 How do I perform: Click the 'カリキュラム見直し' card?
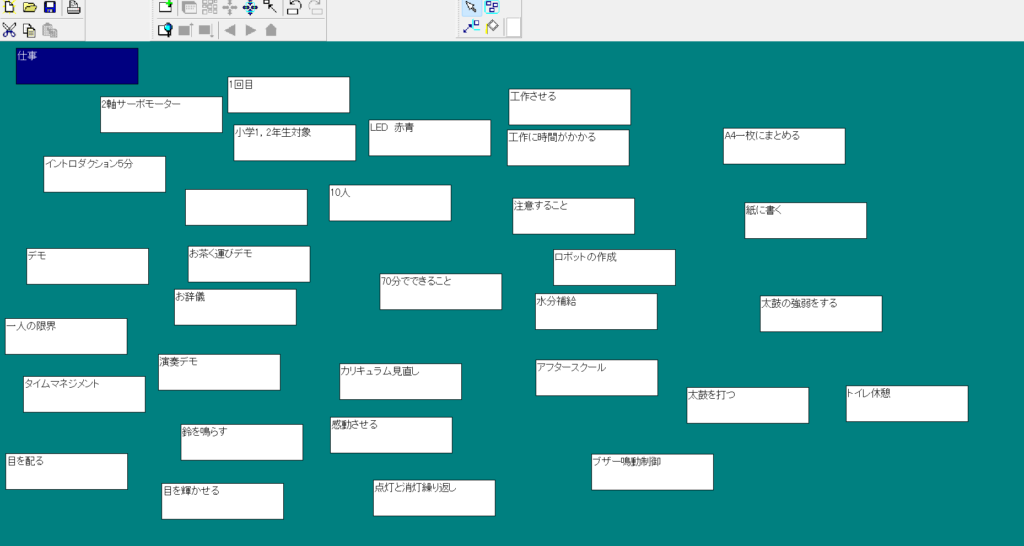click(x=400, y=382)
